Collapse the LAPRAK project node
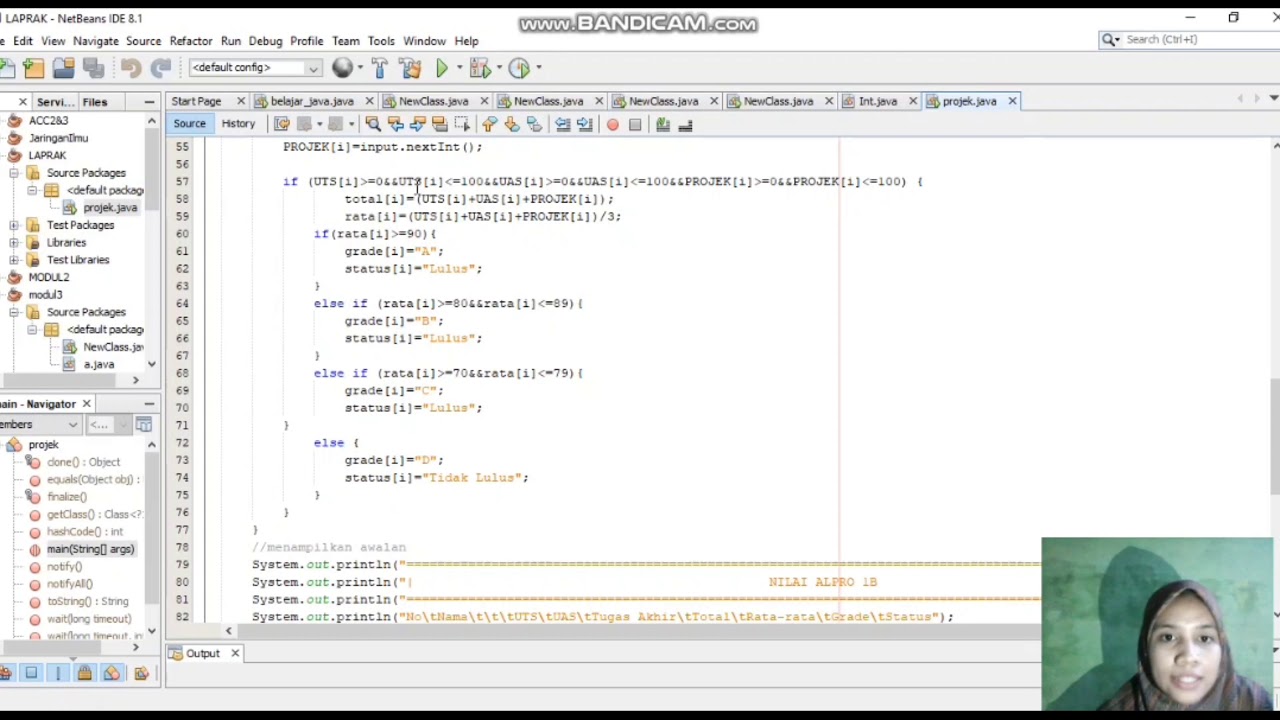 (14, 155)
